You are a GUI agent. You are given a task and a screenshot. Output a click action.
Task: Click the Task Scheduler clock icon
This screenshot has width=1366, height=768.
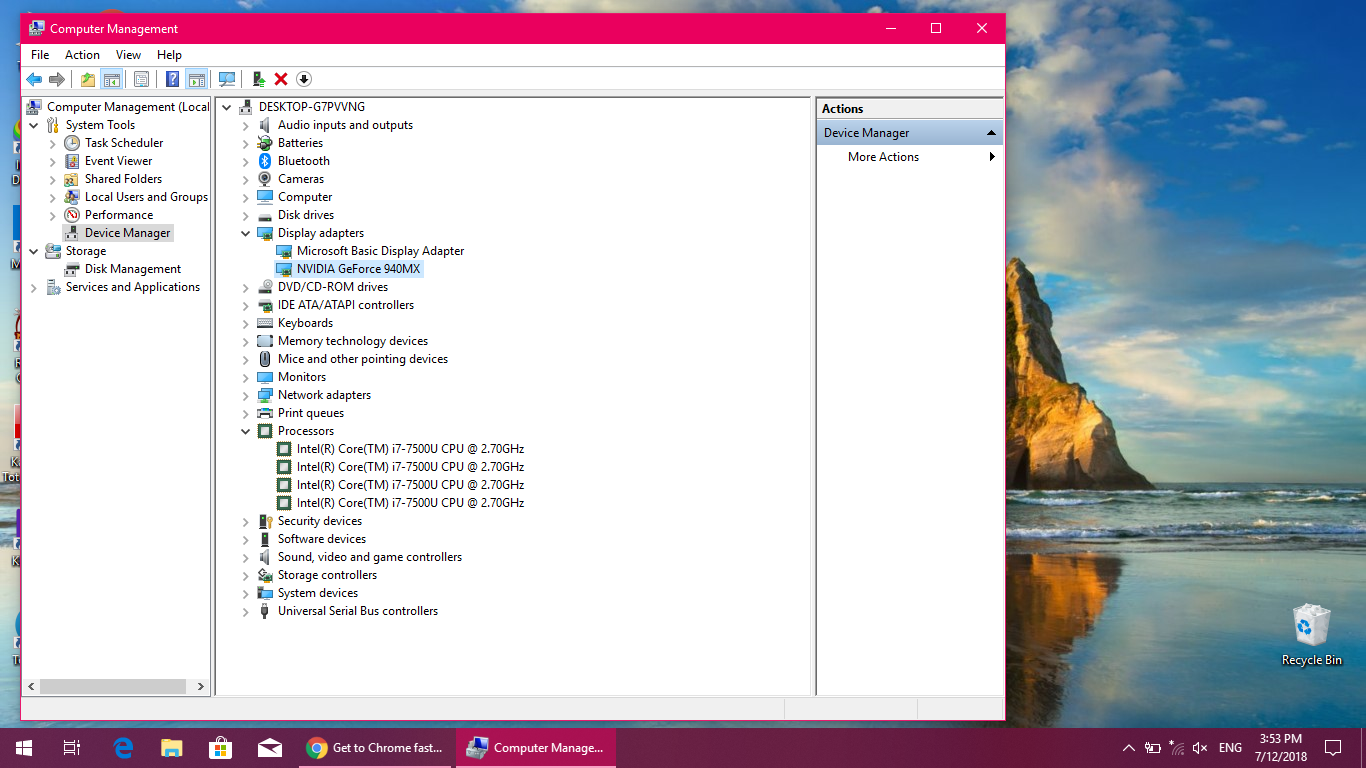(x=72, y=143)
